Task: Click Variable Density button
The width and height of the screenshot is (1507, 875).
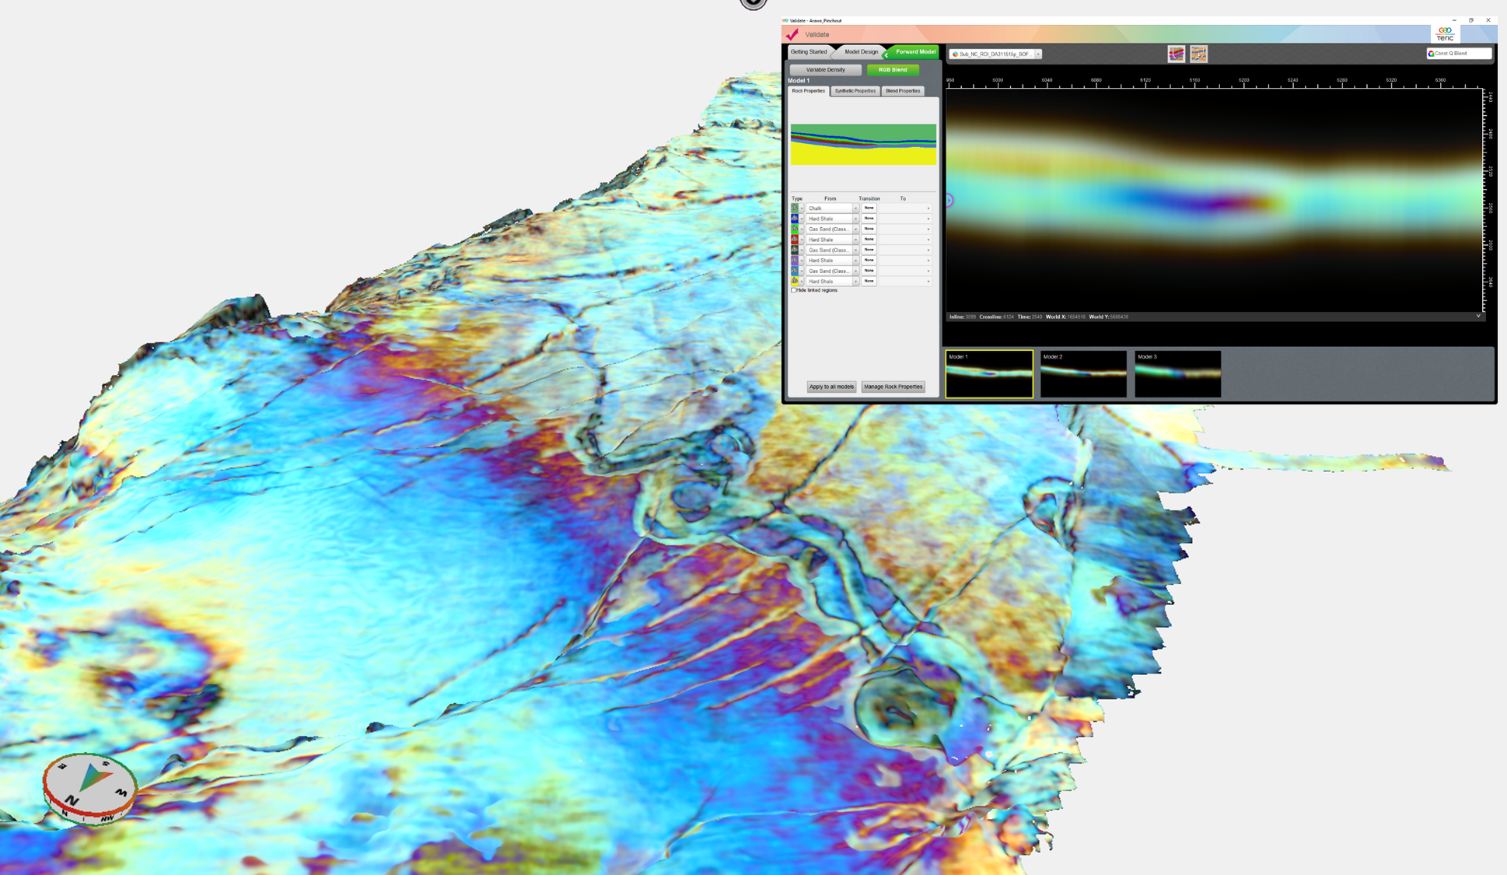Action: coord(826,70)
